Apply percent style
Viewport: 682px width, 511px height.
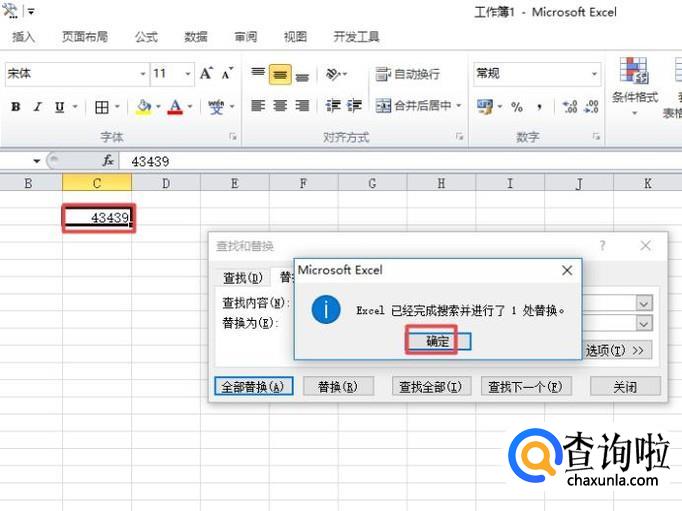(517, 107)
